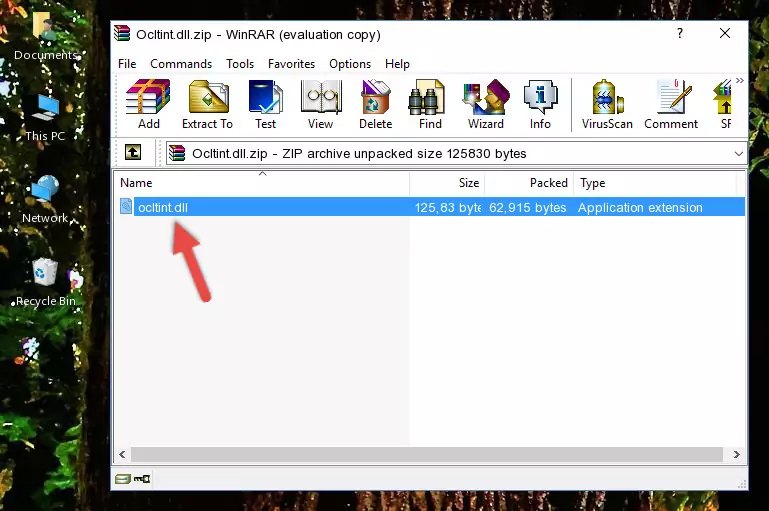Screen dimensions: 769x511
Task: Open the Commands menu
Action: (x=181, y=64)
